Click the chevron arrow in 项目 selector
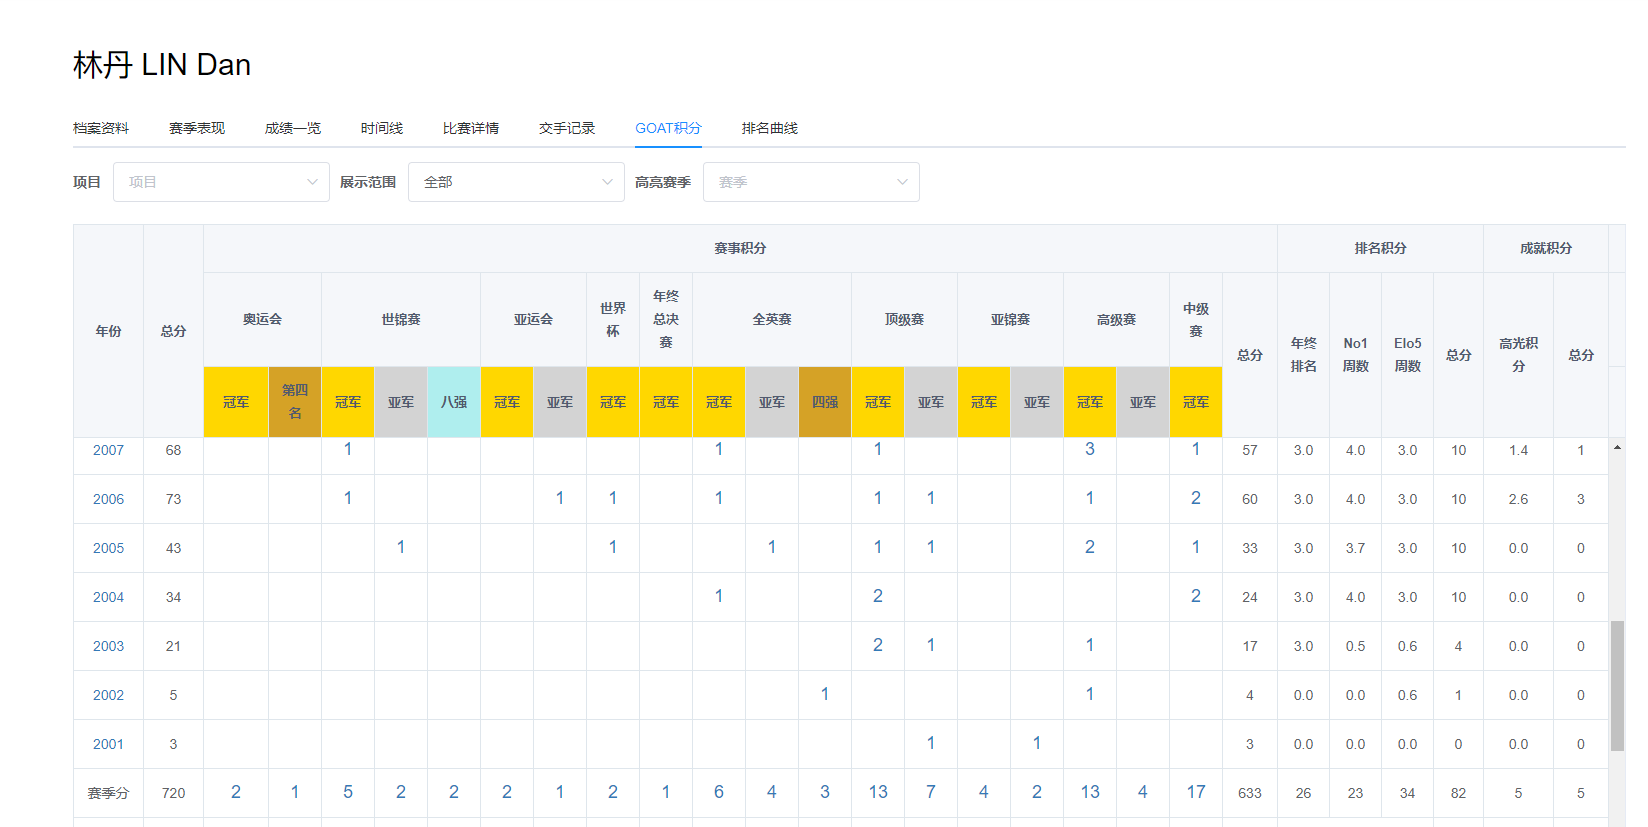1648x827 pixels. coord(312,182)
